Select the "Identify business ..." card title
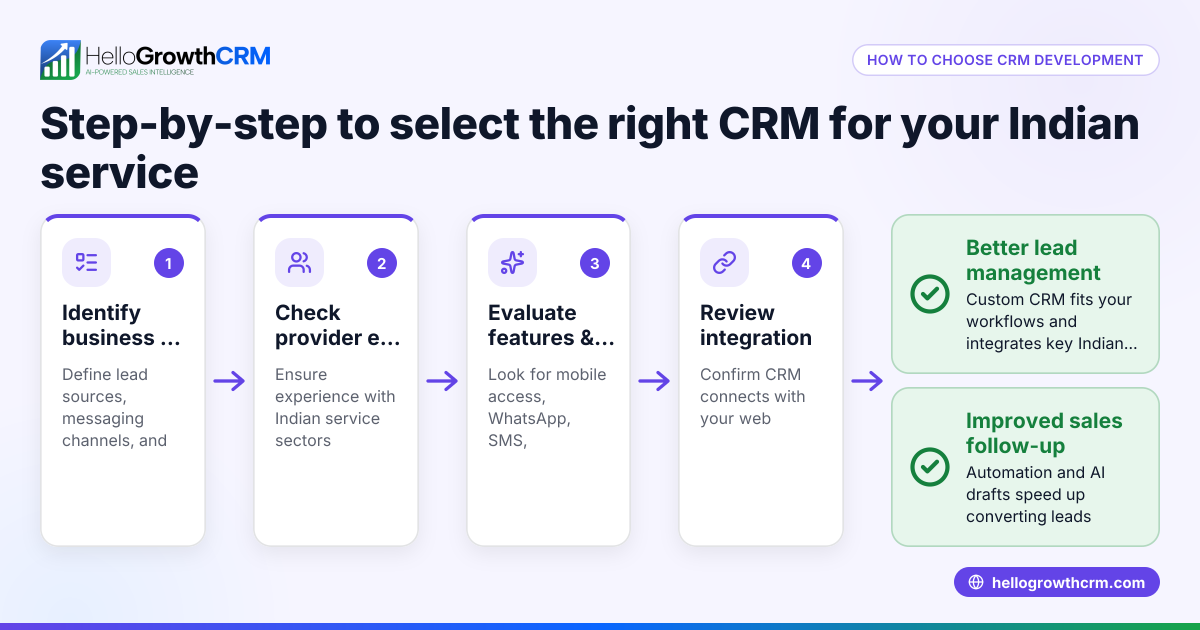Image resolution: width=1200 pixels, height=630 pixels. click(x=122, y=325)
